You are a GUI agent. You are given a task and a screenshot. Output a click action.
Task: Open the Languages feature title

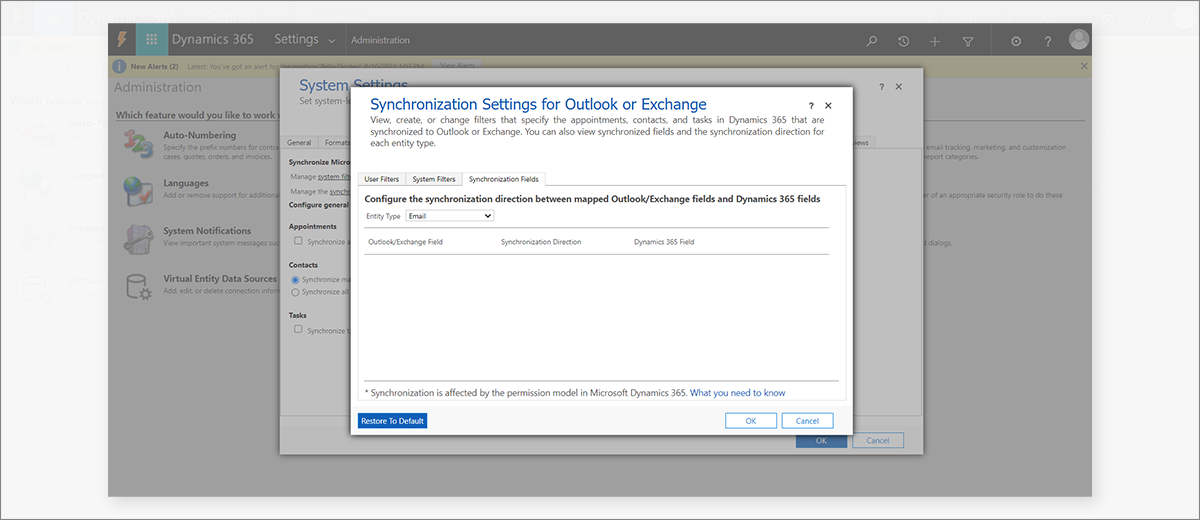pos(186,183)
